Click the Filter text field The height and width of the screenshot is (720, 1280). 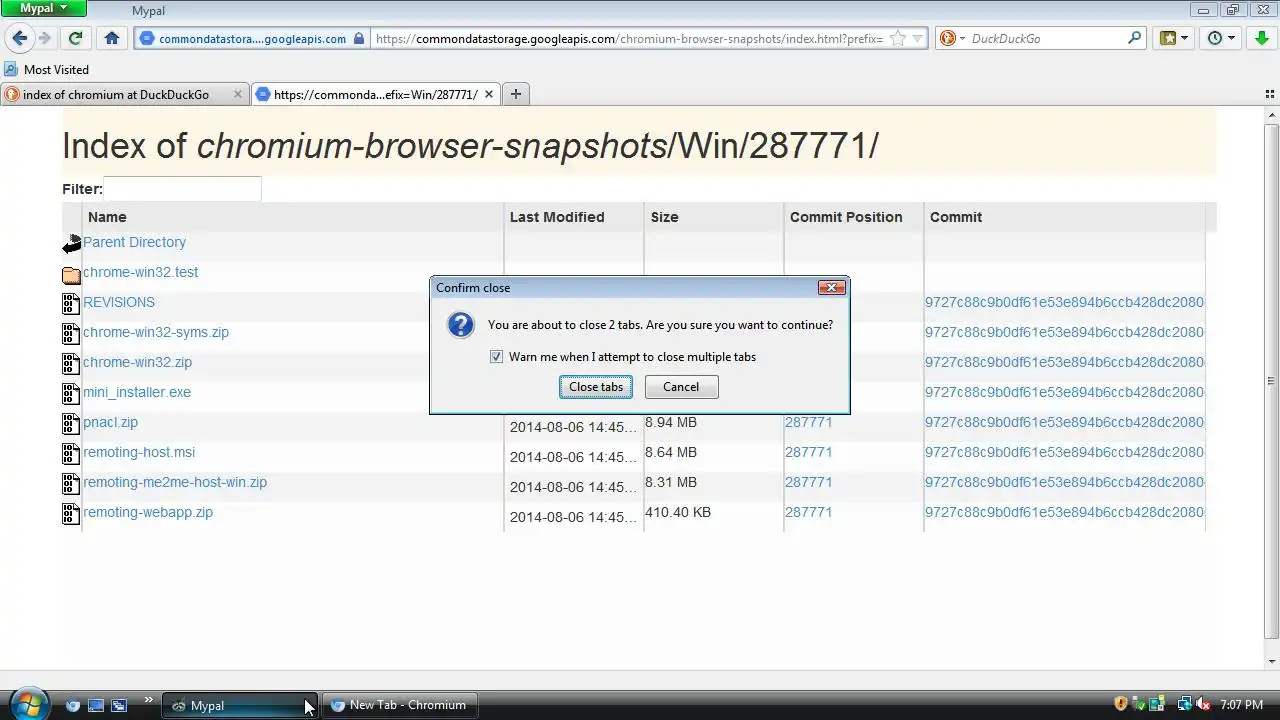point(182,189)
